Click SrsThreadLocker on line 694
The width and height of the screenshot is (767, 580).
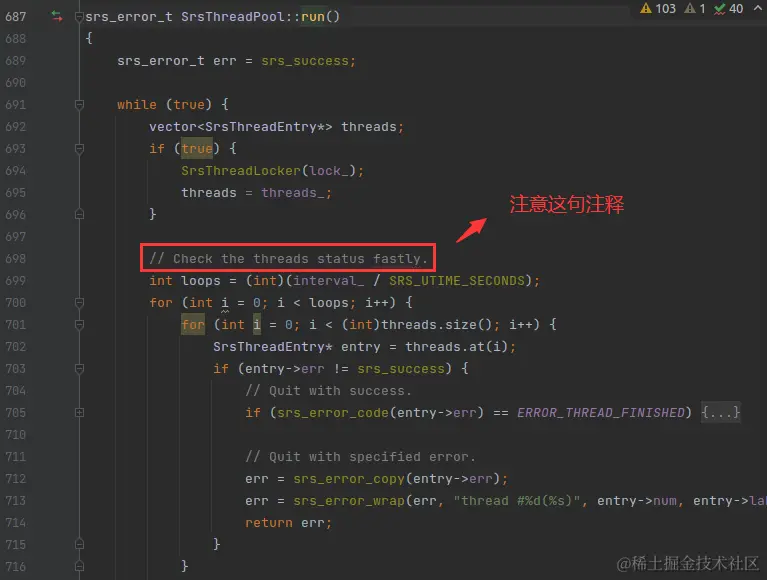coord(241,171)
